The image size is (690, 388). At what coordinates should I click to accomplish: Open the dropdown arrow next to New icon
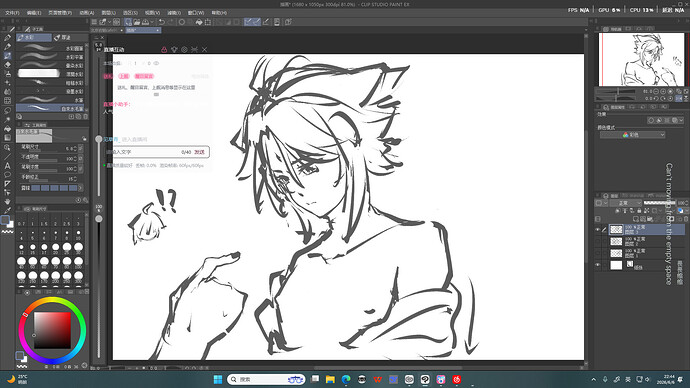tap(109, 22)
